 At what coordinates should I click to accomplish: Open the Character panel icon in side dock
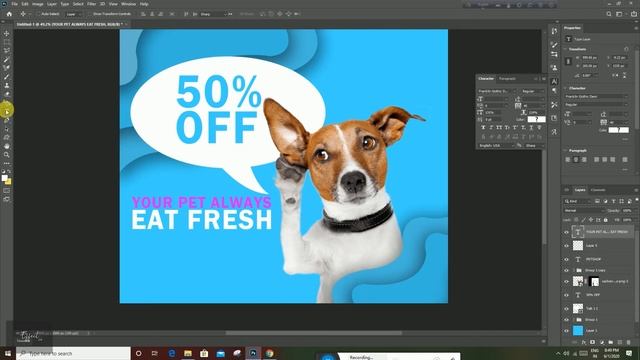554,82
